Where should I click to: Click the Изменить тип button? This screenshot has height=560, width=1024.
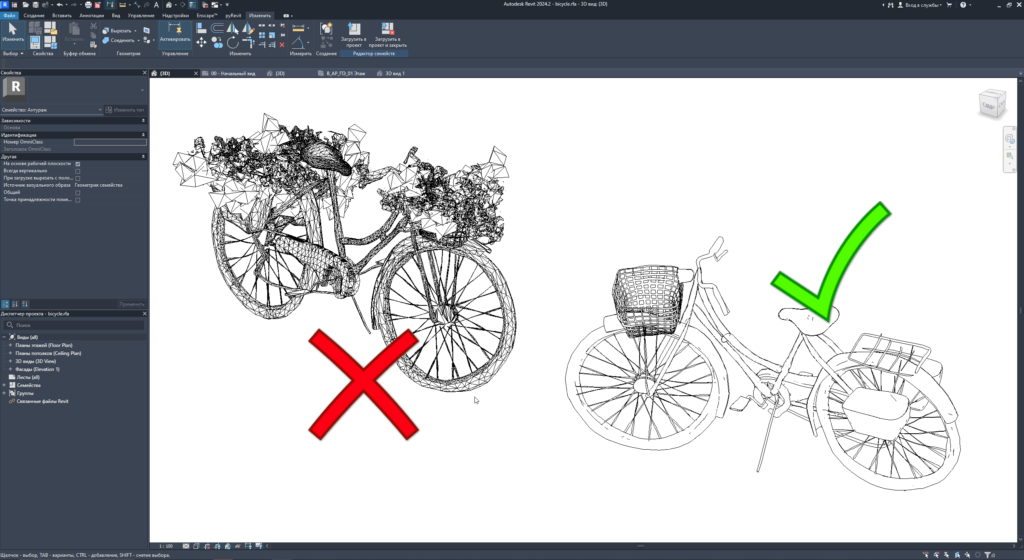coord(125,110)
